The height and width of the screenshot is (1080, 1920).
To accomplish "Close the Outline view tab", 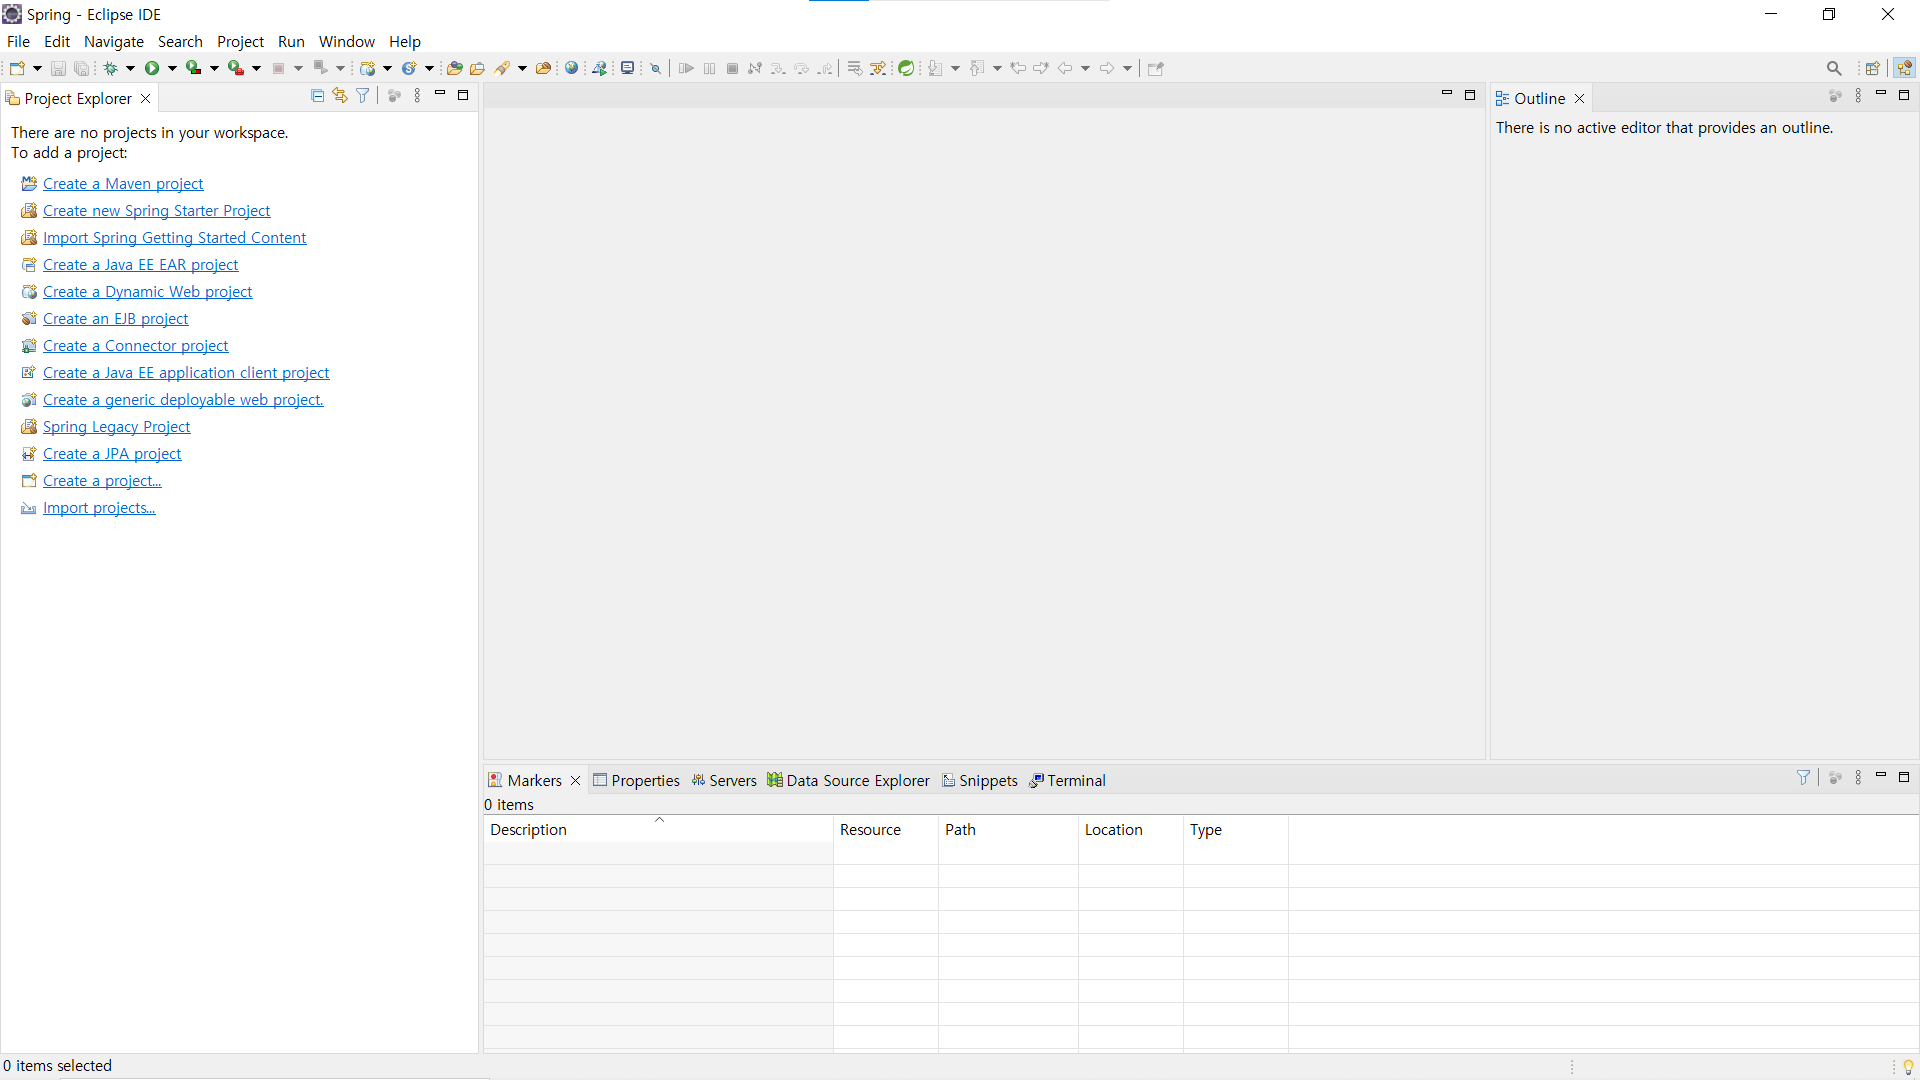I will pos(1580,98).
